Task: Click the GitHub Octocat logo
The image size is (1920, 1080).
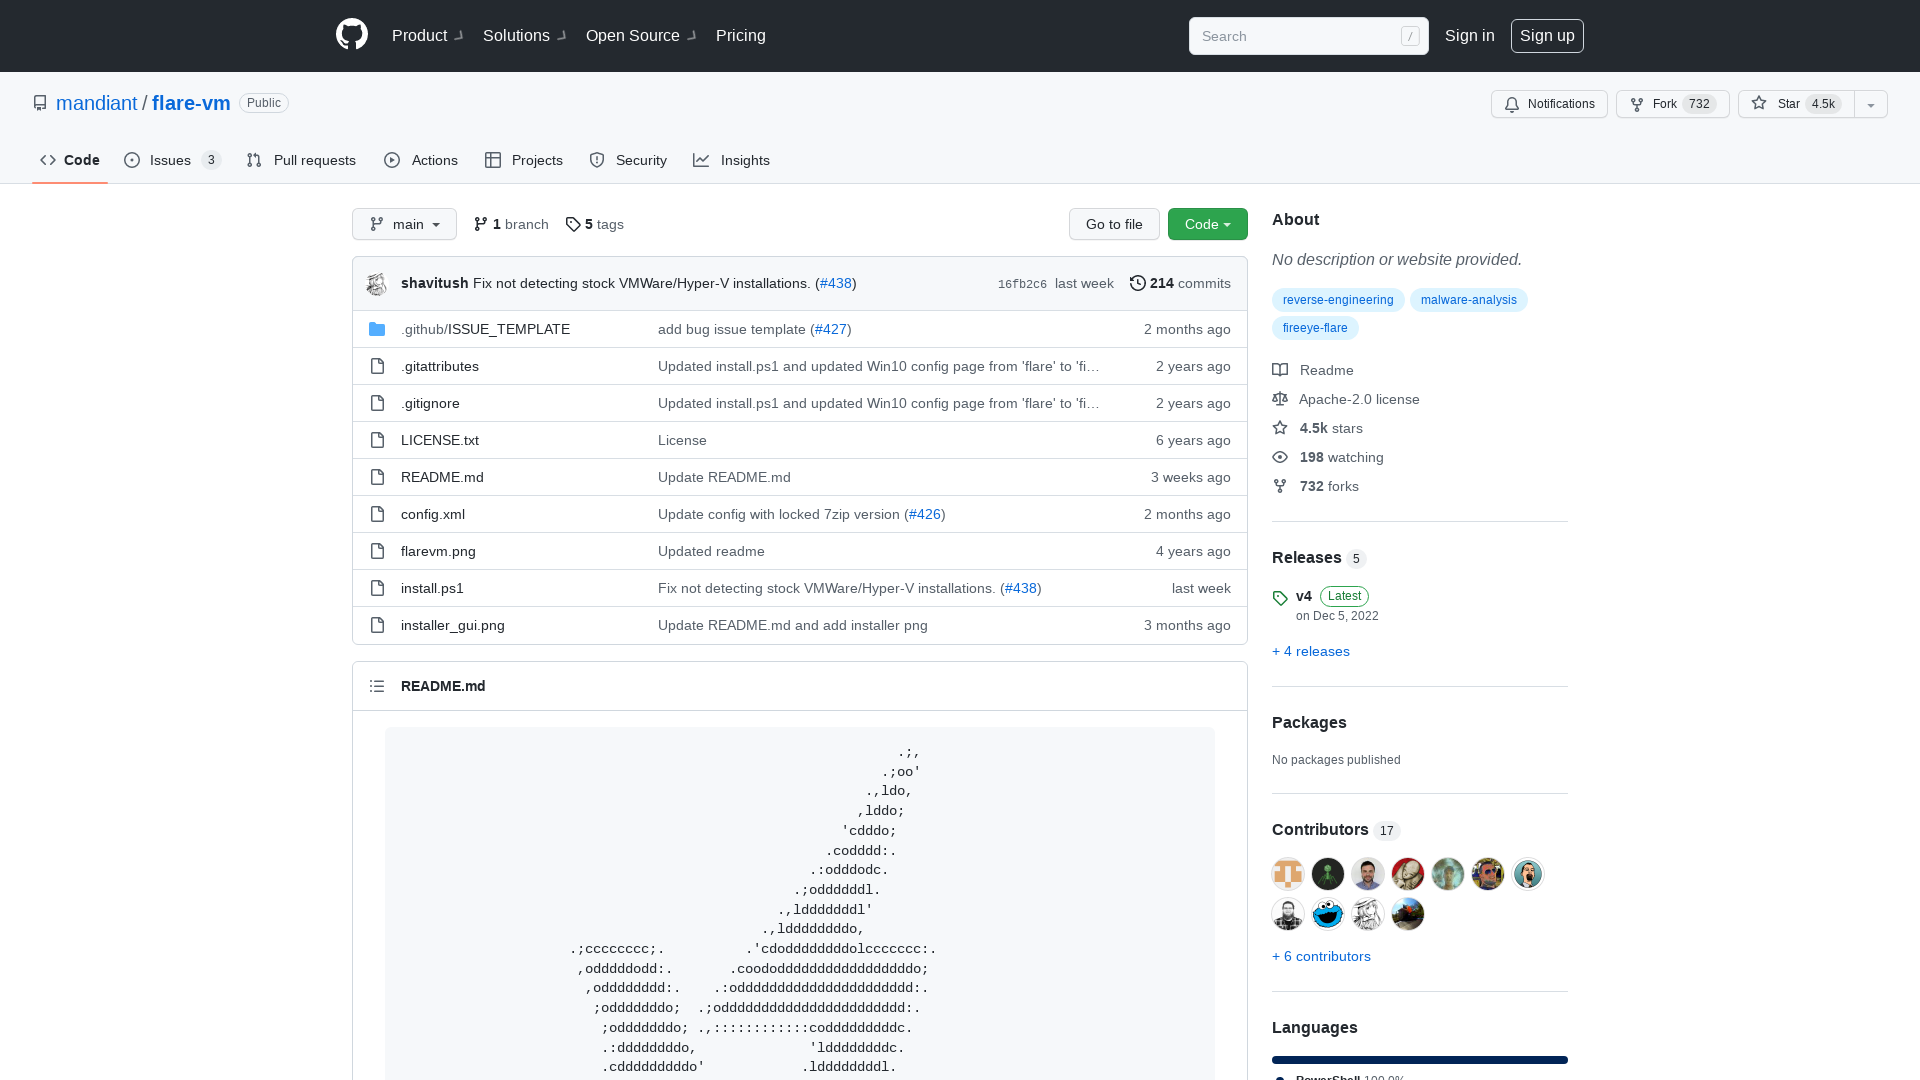Action: click(x=352, y=35)
